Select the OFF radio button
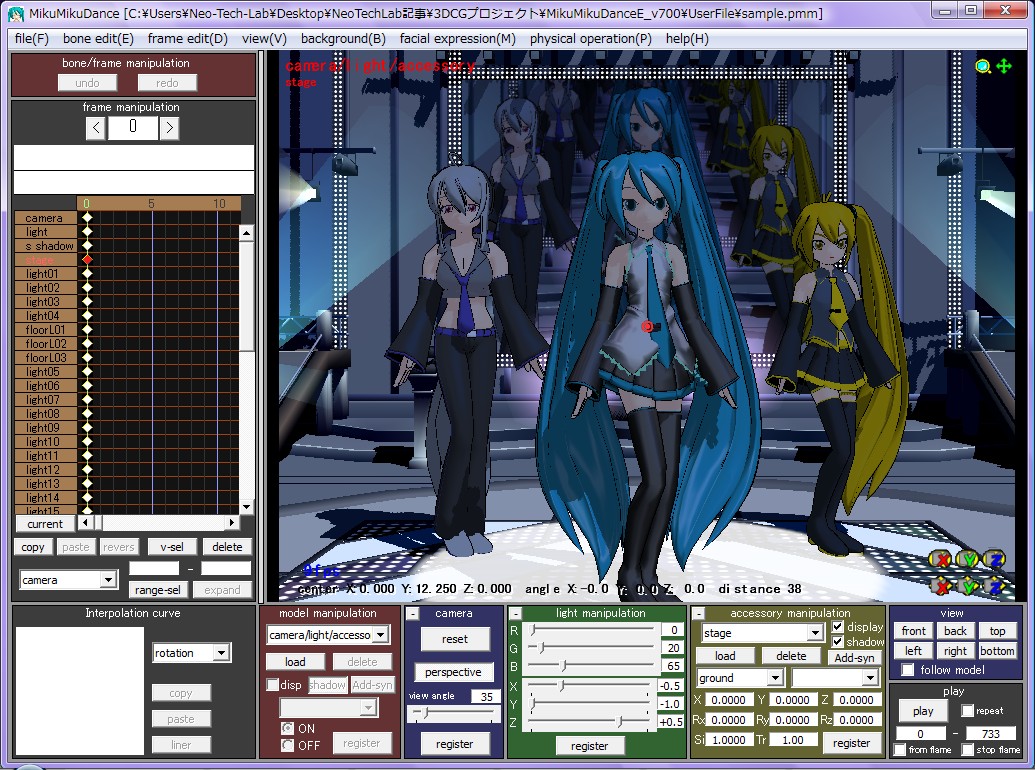The width and height of the screenshot is (1035, 770). tap(287, 745)
